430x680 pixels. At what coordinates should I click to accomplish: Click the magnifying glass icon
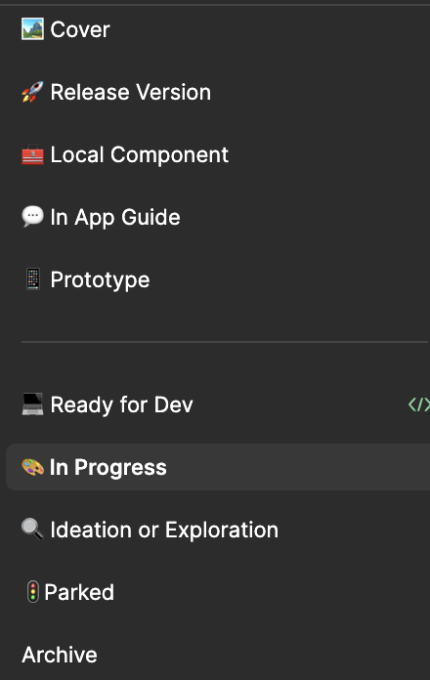(x=33, y=529)
